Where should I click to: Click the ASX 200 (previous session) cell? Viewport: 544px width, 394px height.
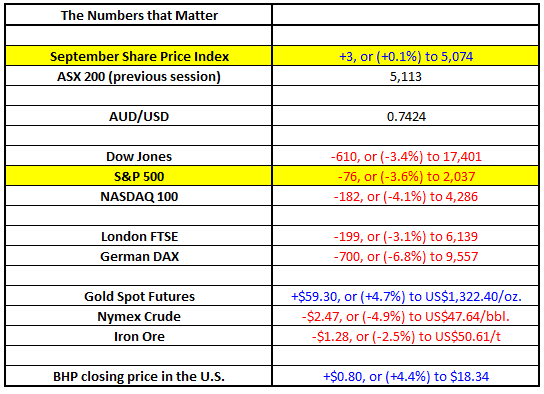point(139,76)
